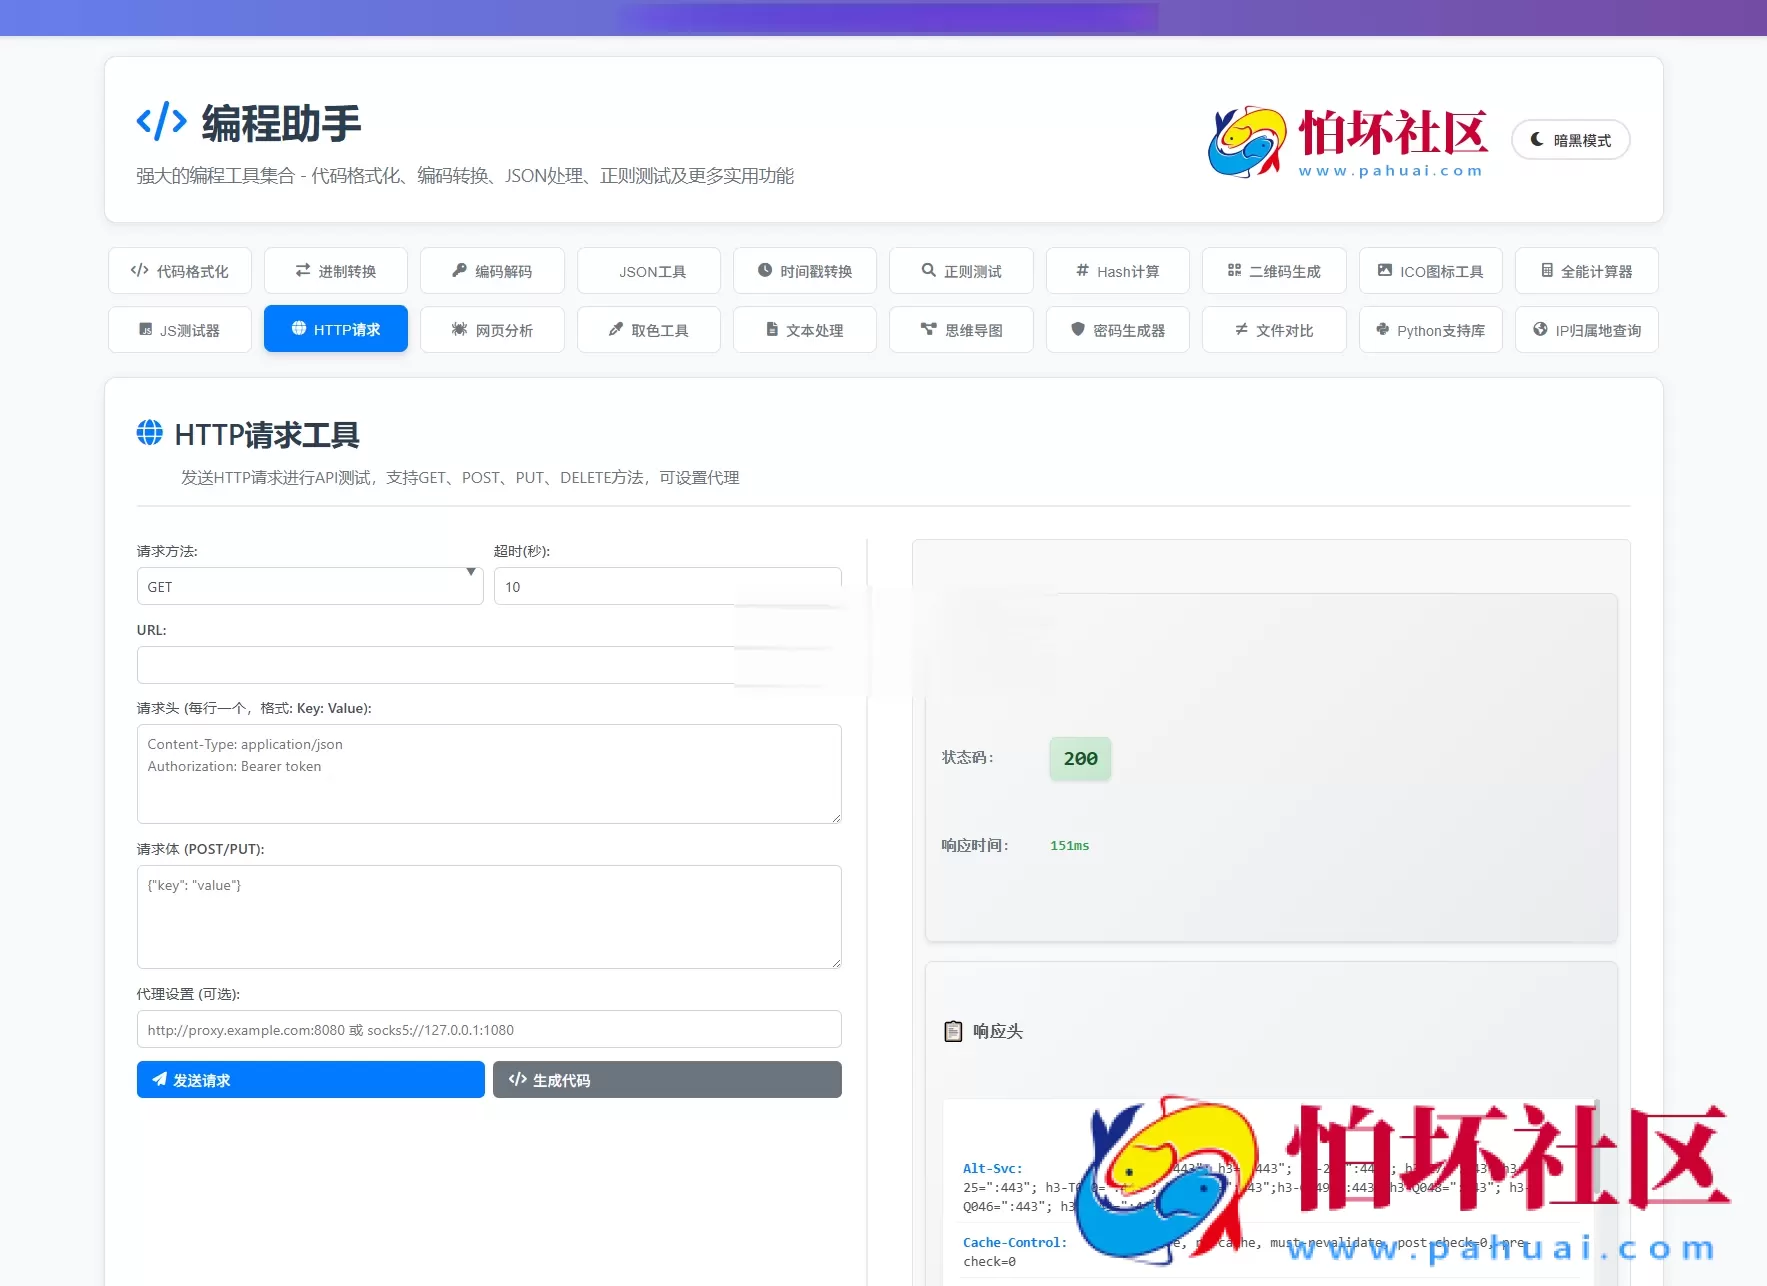Click the 200 status code badge

point(1079,758)
